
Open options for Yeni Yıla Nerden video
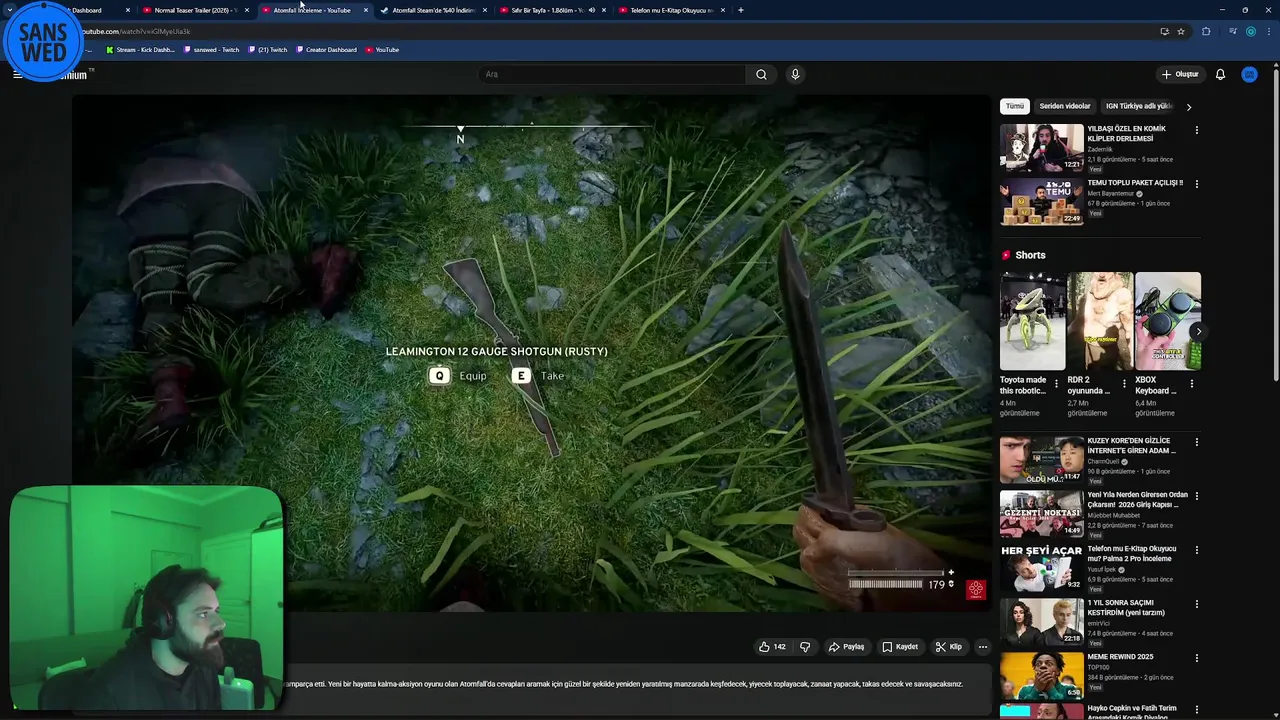1196,496
